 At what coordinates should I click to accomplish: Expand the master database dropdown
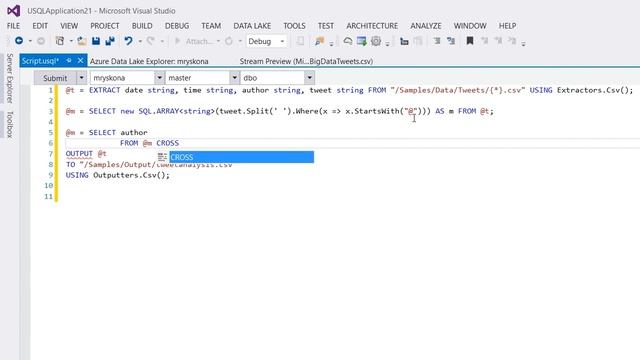pos(234,78)
